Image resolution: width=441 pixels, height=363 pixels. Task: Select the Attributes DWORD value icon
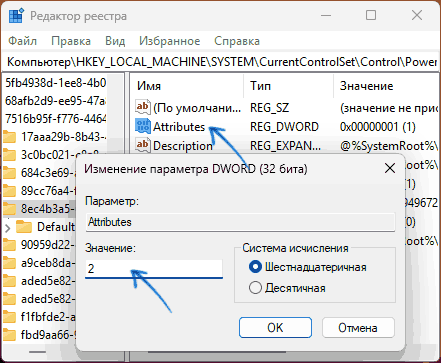143,126
